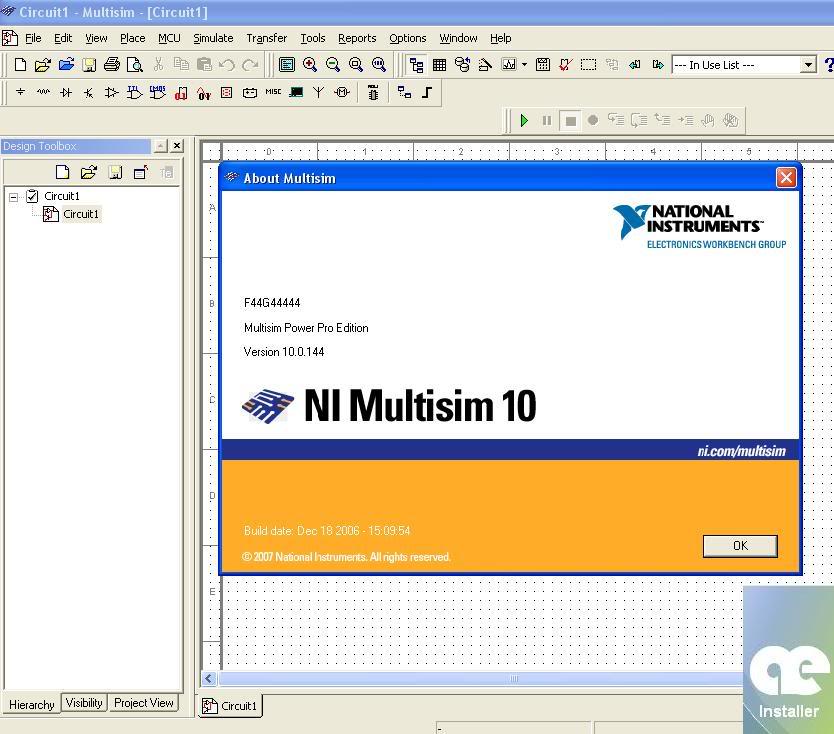Place a Transistor component icon
Screen dimensions: 834x734
pyautogui.click(x=89, y=93)
